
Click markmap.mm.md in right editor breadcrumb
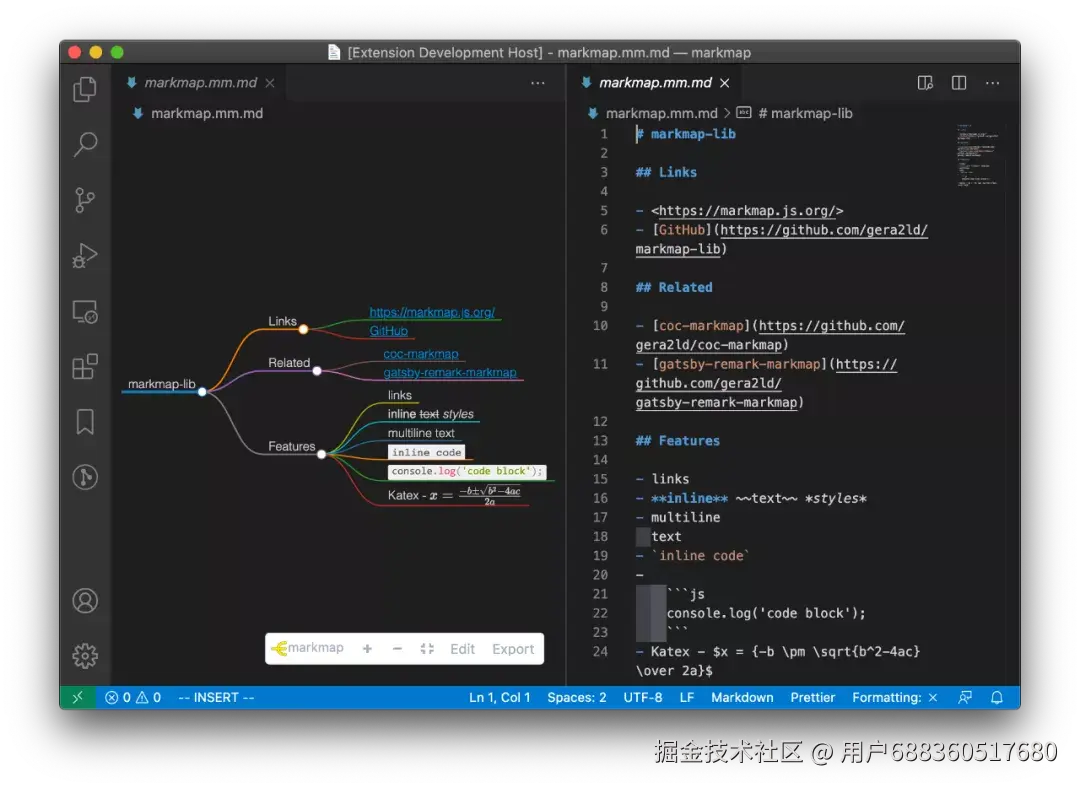click(x=661, y=113)
